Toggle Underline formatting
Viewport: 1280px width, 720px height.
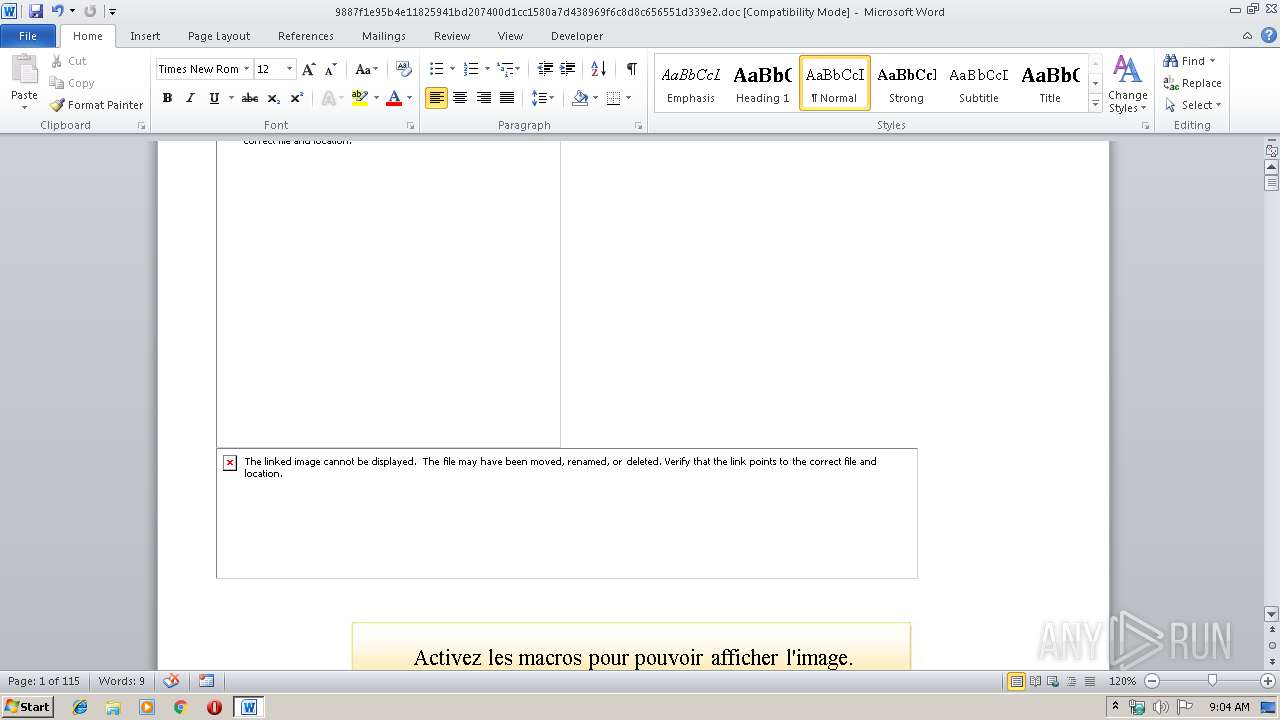coord(214,98)
